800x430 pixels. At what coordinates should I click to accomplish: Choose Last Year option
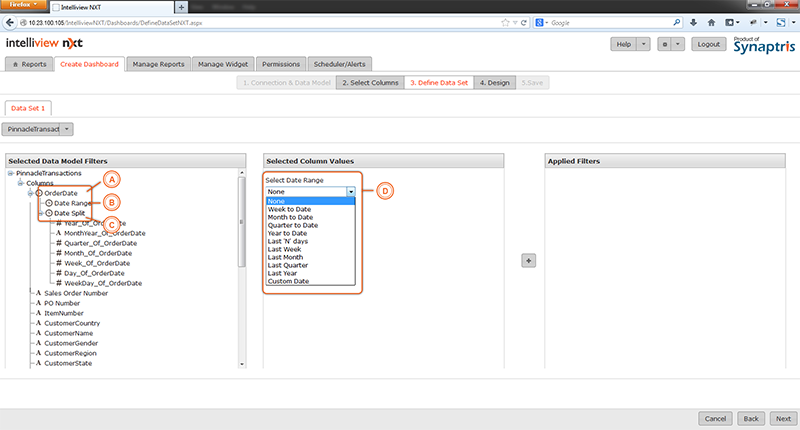point(310,273)
